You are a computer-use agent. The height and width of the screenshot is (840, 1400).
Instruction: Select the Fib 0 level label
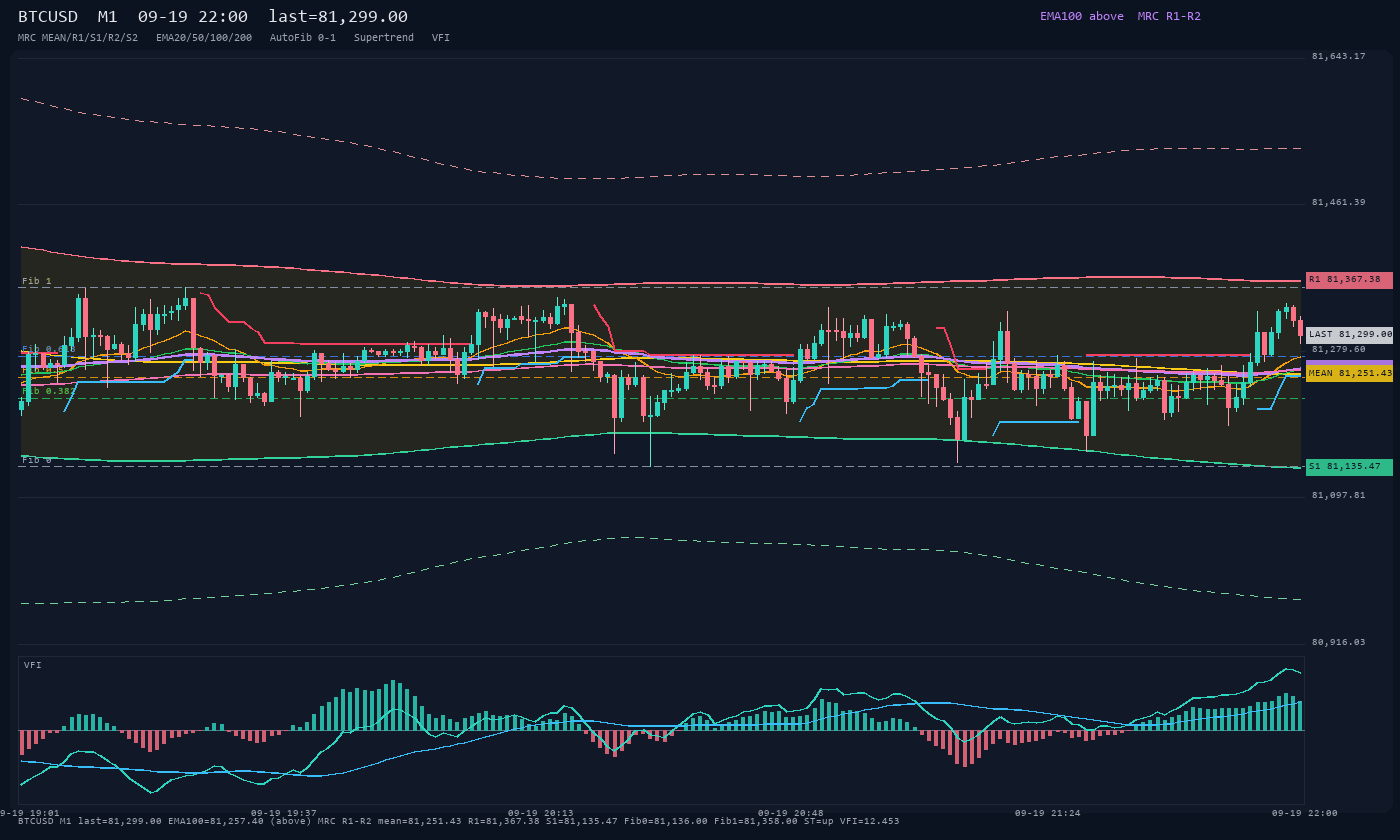(x=37, y=460)
